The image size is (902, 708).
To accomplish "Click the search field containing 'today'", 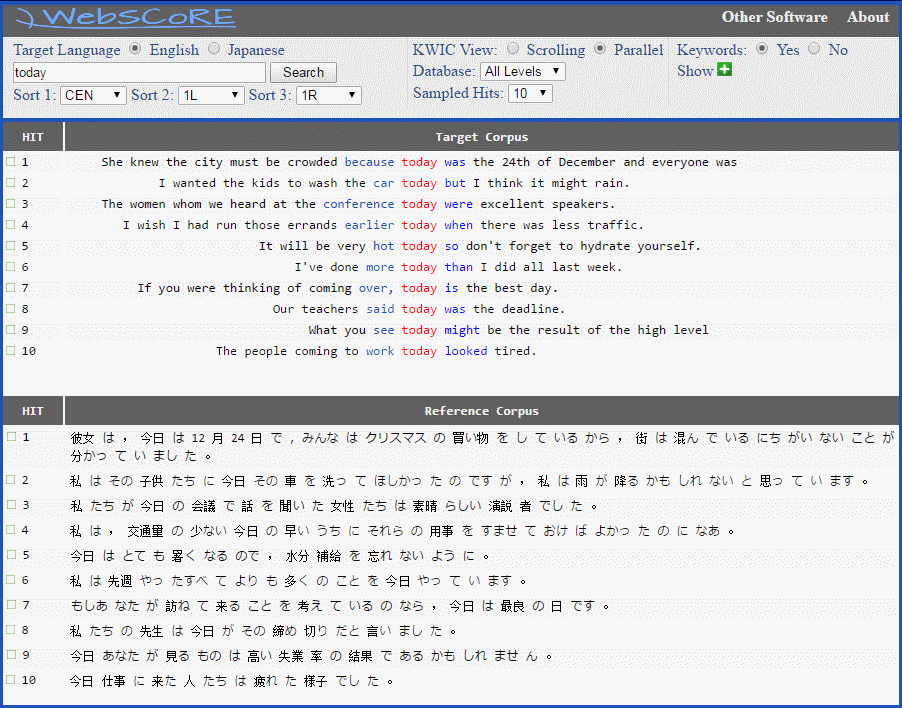I will (139, 73).
